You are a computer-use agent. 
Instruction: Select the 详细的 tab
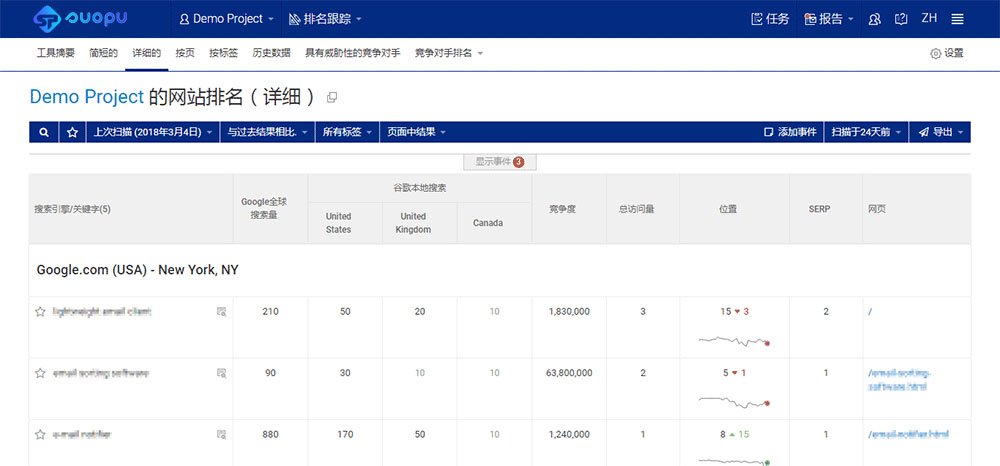coord(147,54)
